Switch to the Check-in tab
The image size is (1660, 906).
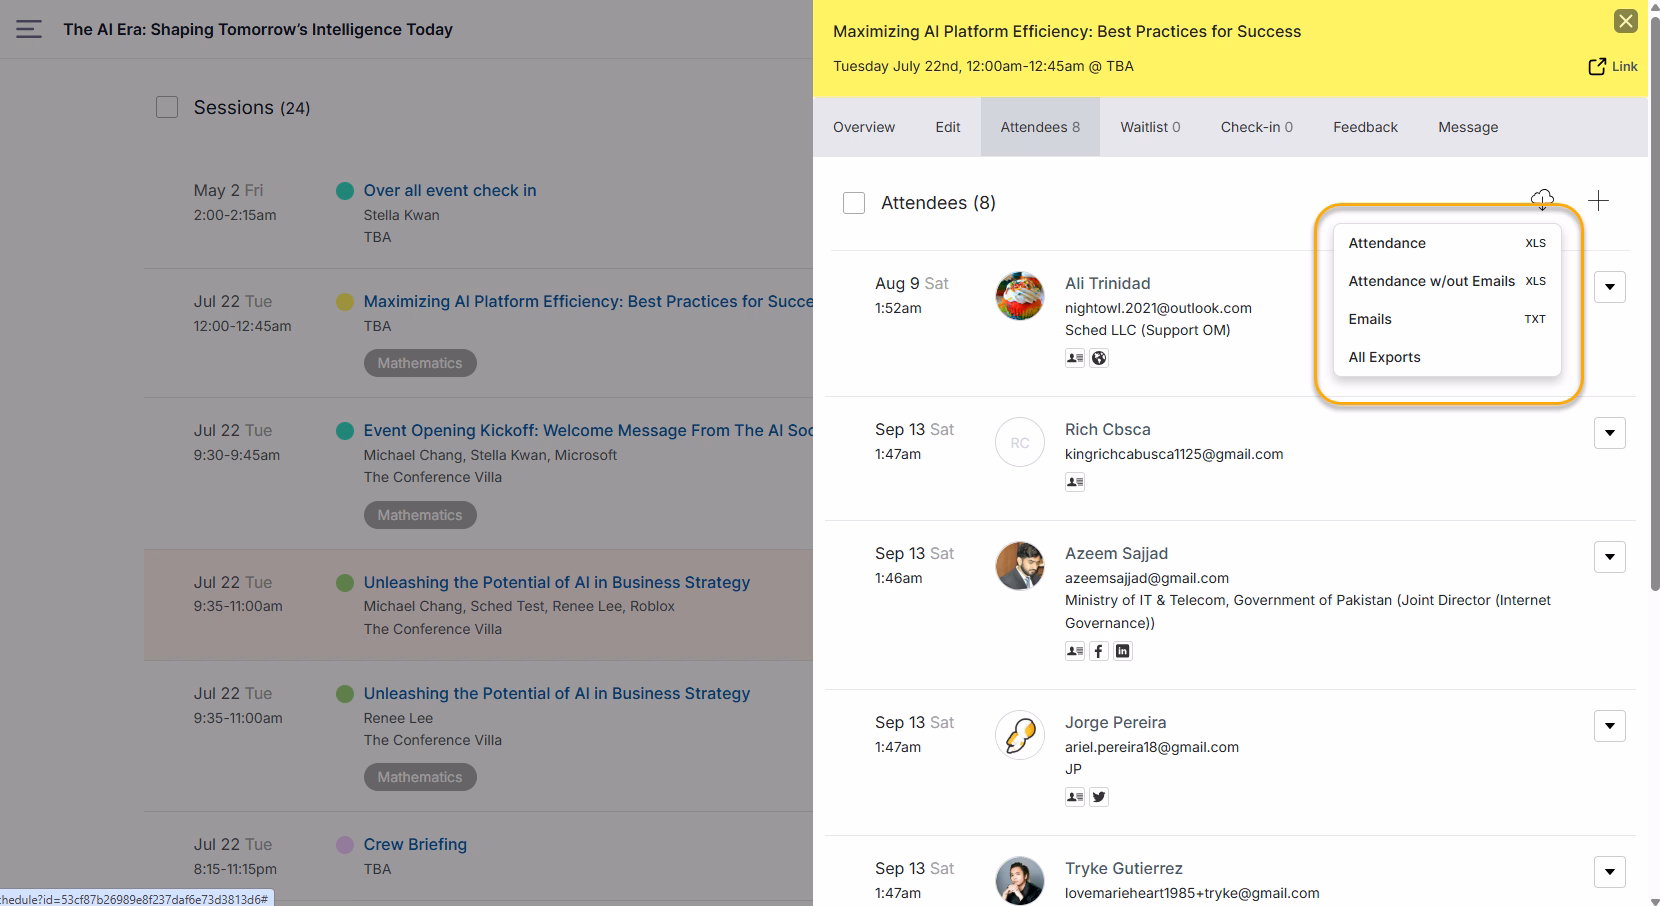pyautogui.click(x=1256, y=127)
